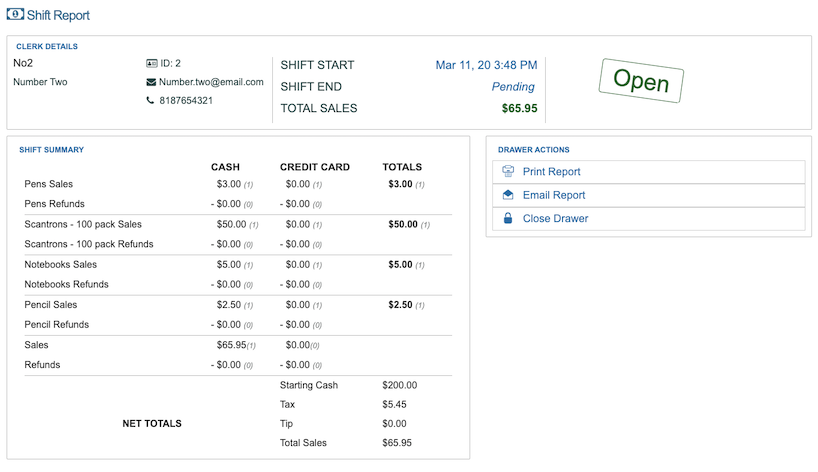Choose the Email Report action text

click(x=554, y=195)
